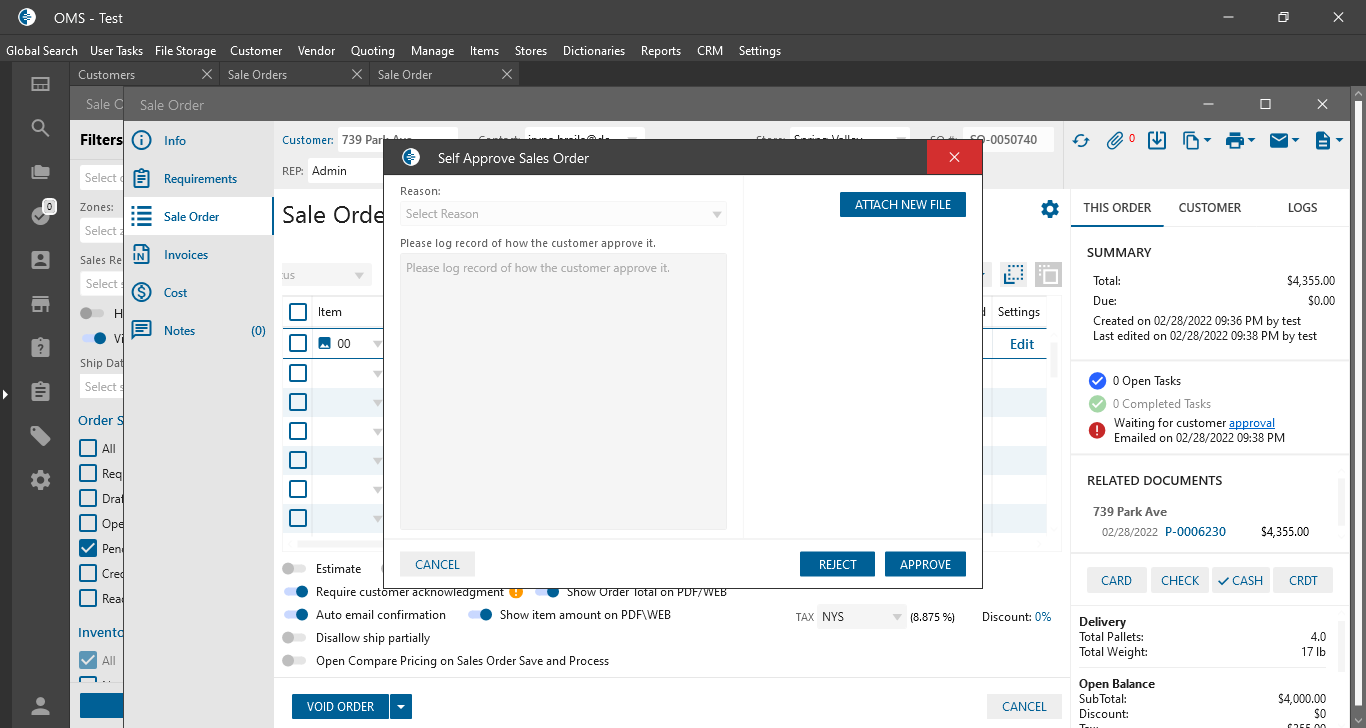Expand the item dropdown in the 00 row

tap(377, 344)
